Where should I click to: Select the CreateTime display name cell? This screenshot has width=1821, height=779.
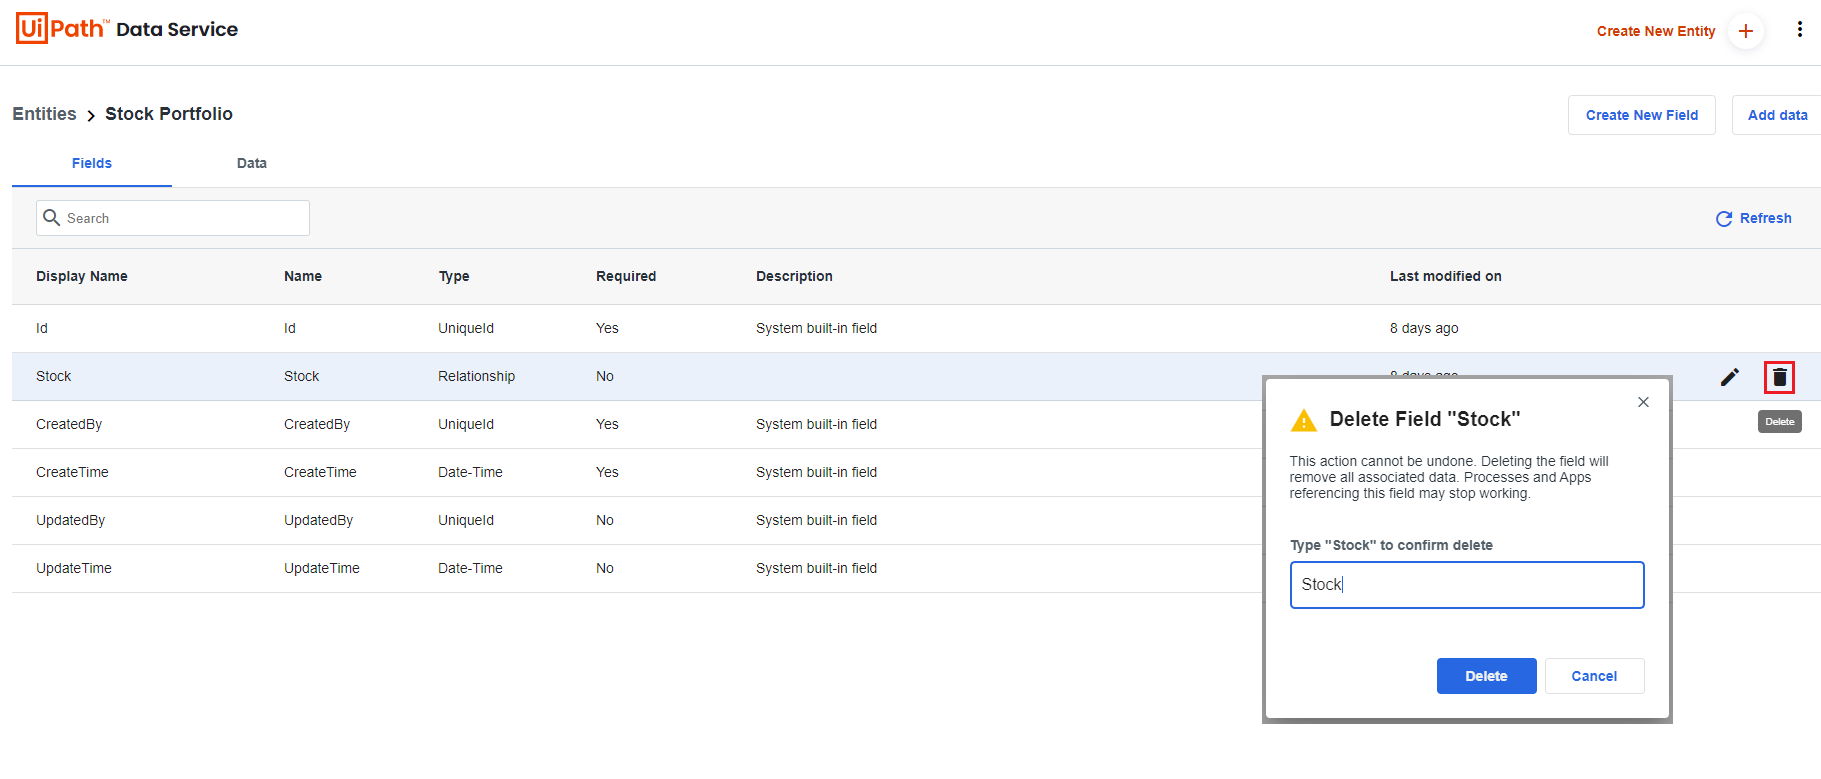tap(72, 472)
